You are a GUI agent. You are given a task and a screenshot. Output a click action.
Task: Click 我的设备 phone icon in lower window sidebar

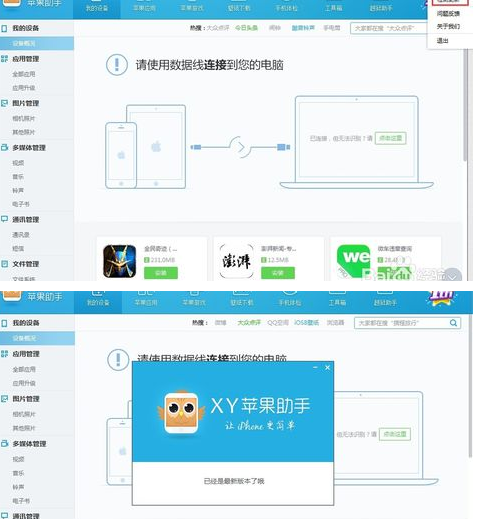[4, 323]
